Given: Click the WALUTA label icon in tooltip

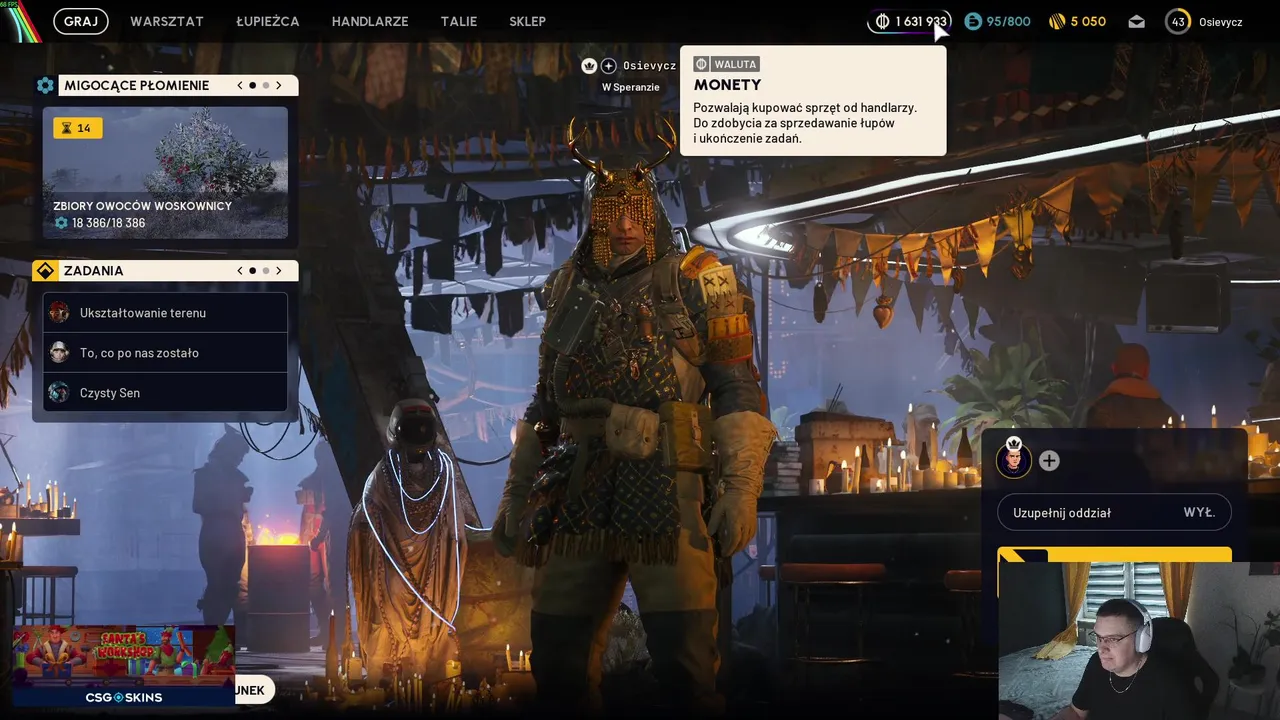Looking at the screenshot, I should [701, 64].
